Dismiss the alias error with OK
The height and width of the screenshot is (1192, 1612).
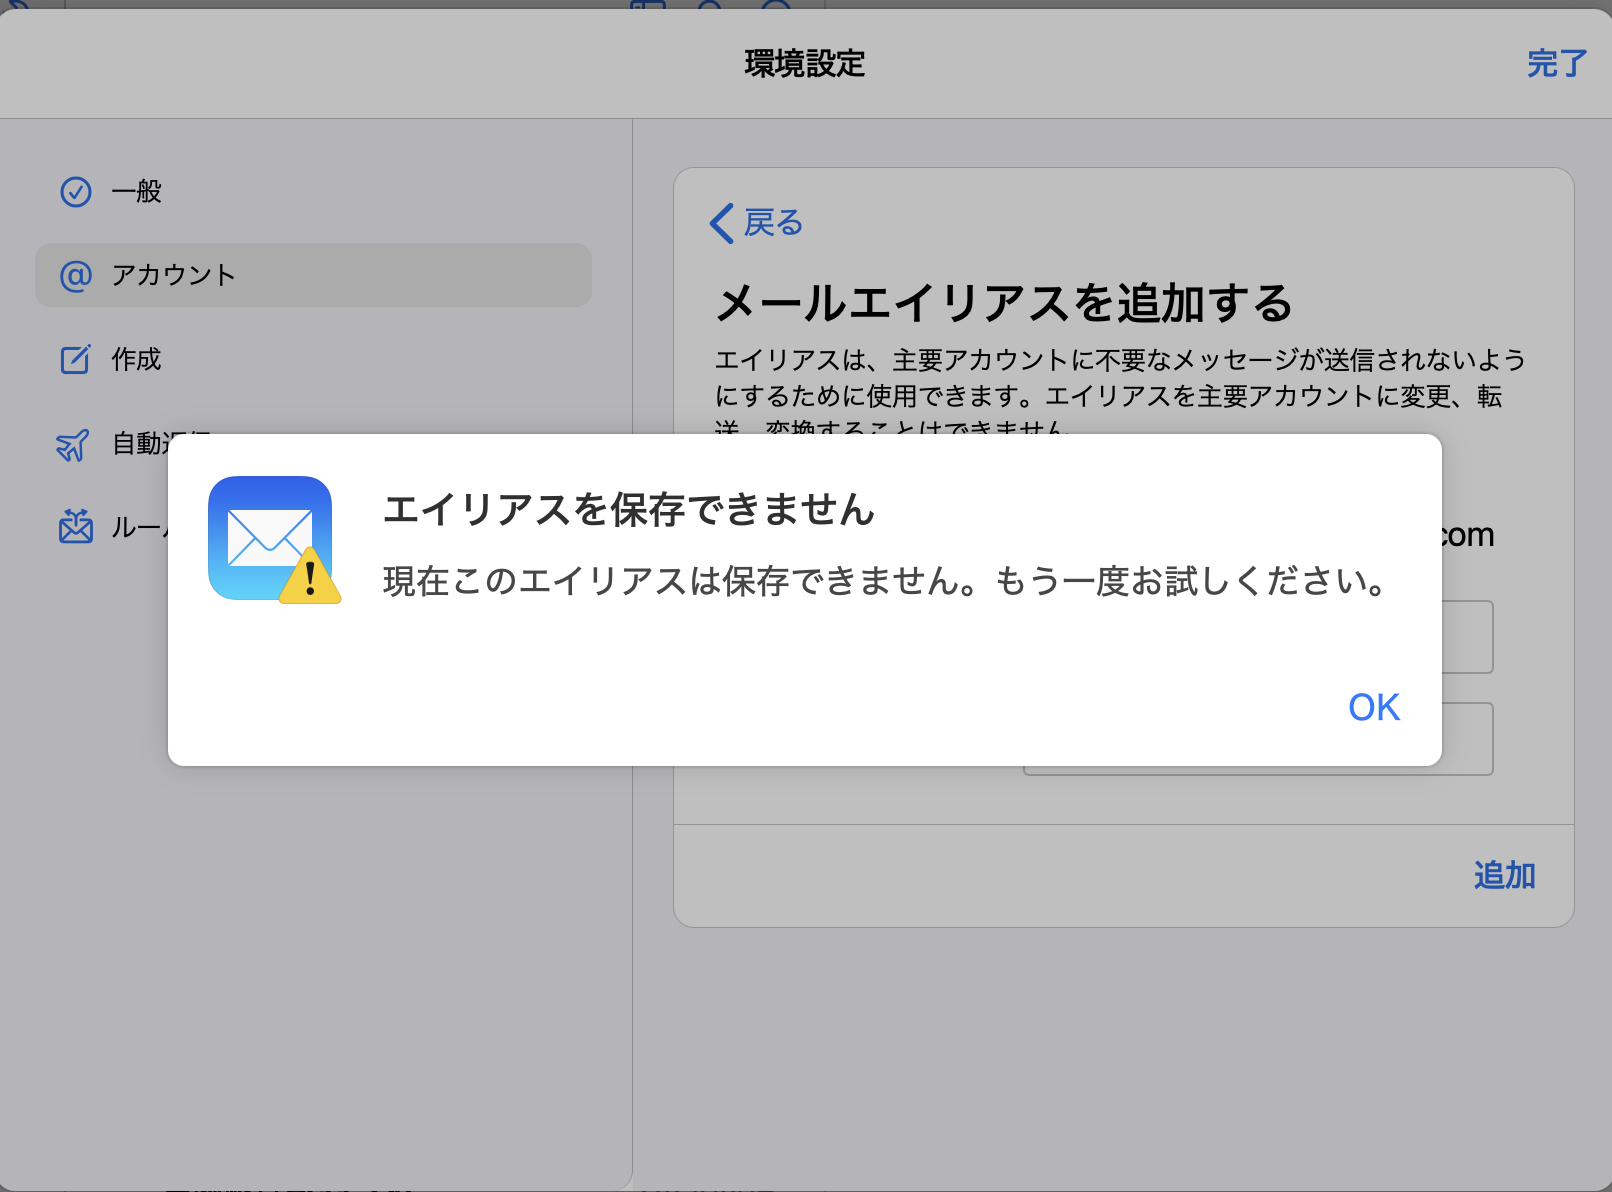[x=1374, y=707]
